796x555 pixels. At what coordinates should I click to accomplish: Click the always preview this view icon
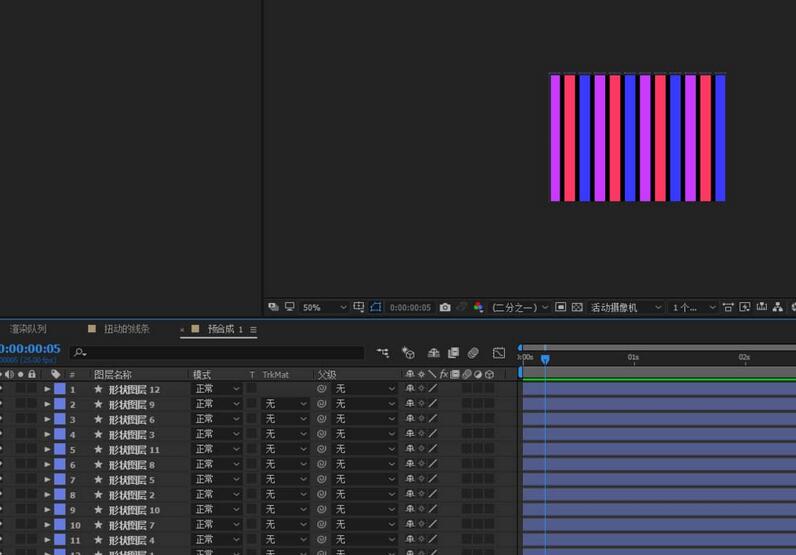click(x=273, y=307)
